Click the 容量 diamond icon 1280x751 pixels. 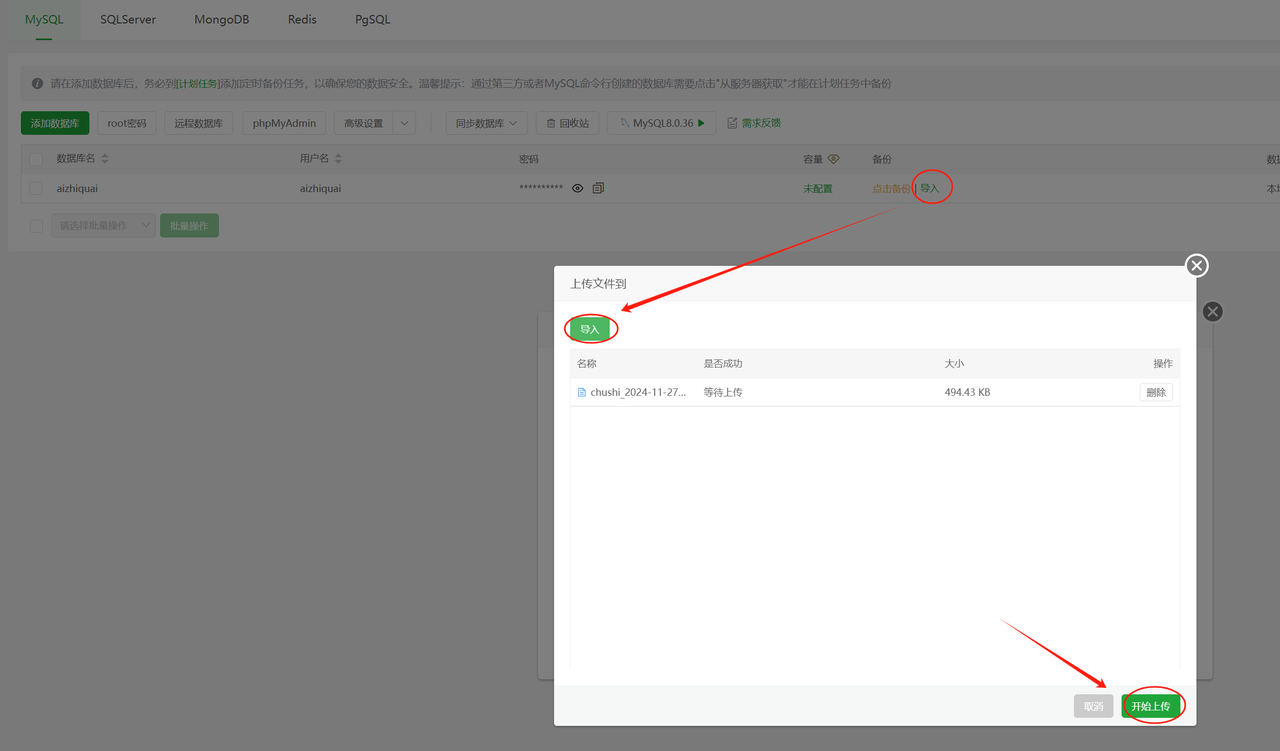point(833,159)
